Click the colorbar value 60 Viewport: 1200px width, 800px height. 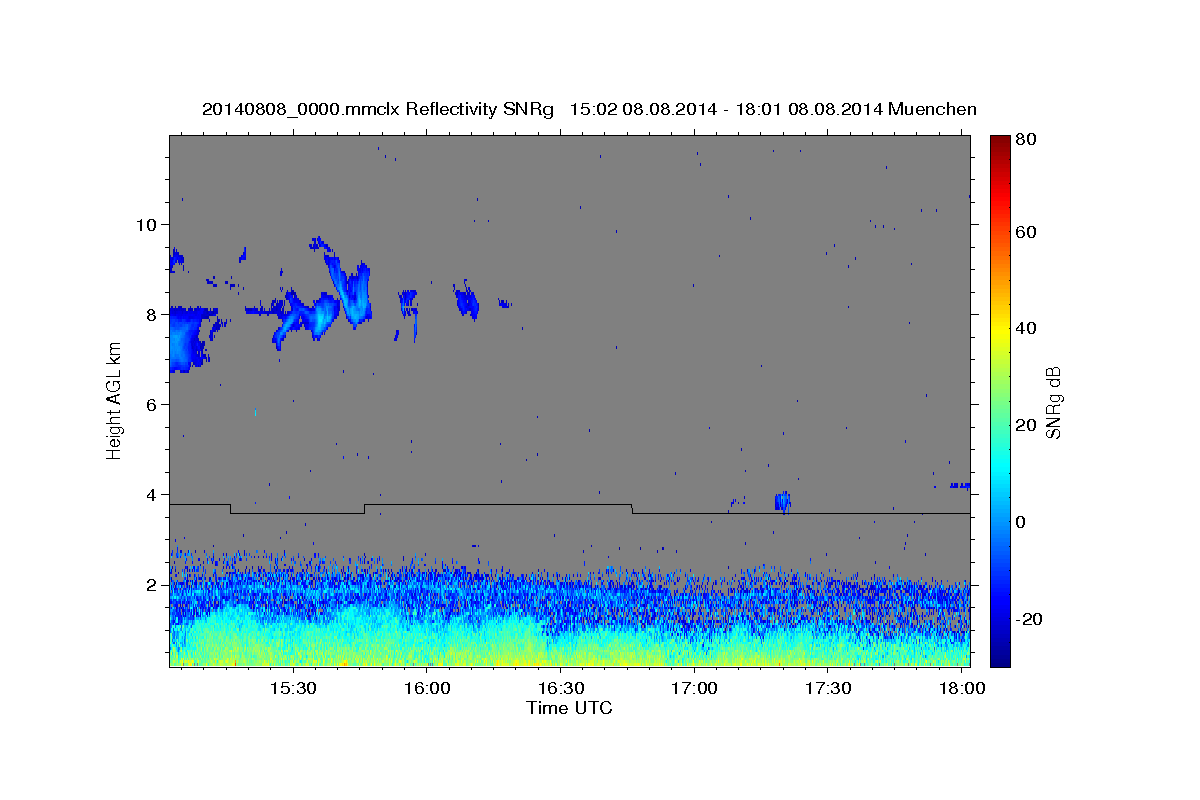coord(1025,232)
